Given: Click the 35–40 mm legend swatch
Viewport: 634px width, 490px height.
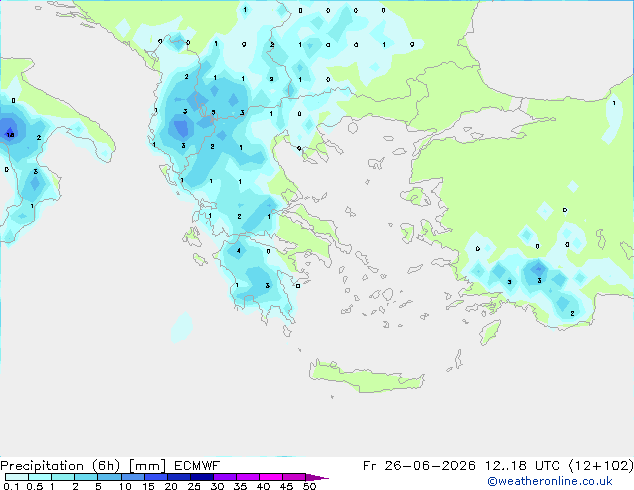Looking at the screenshot, I should [247, 477].
